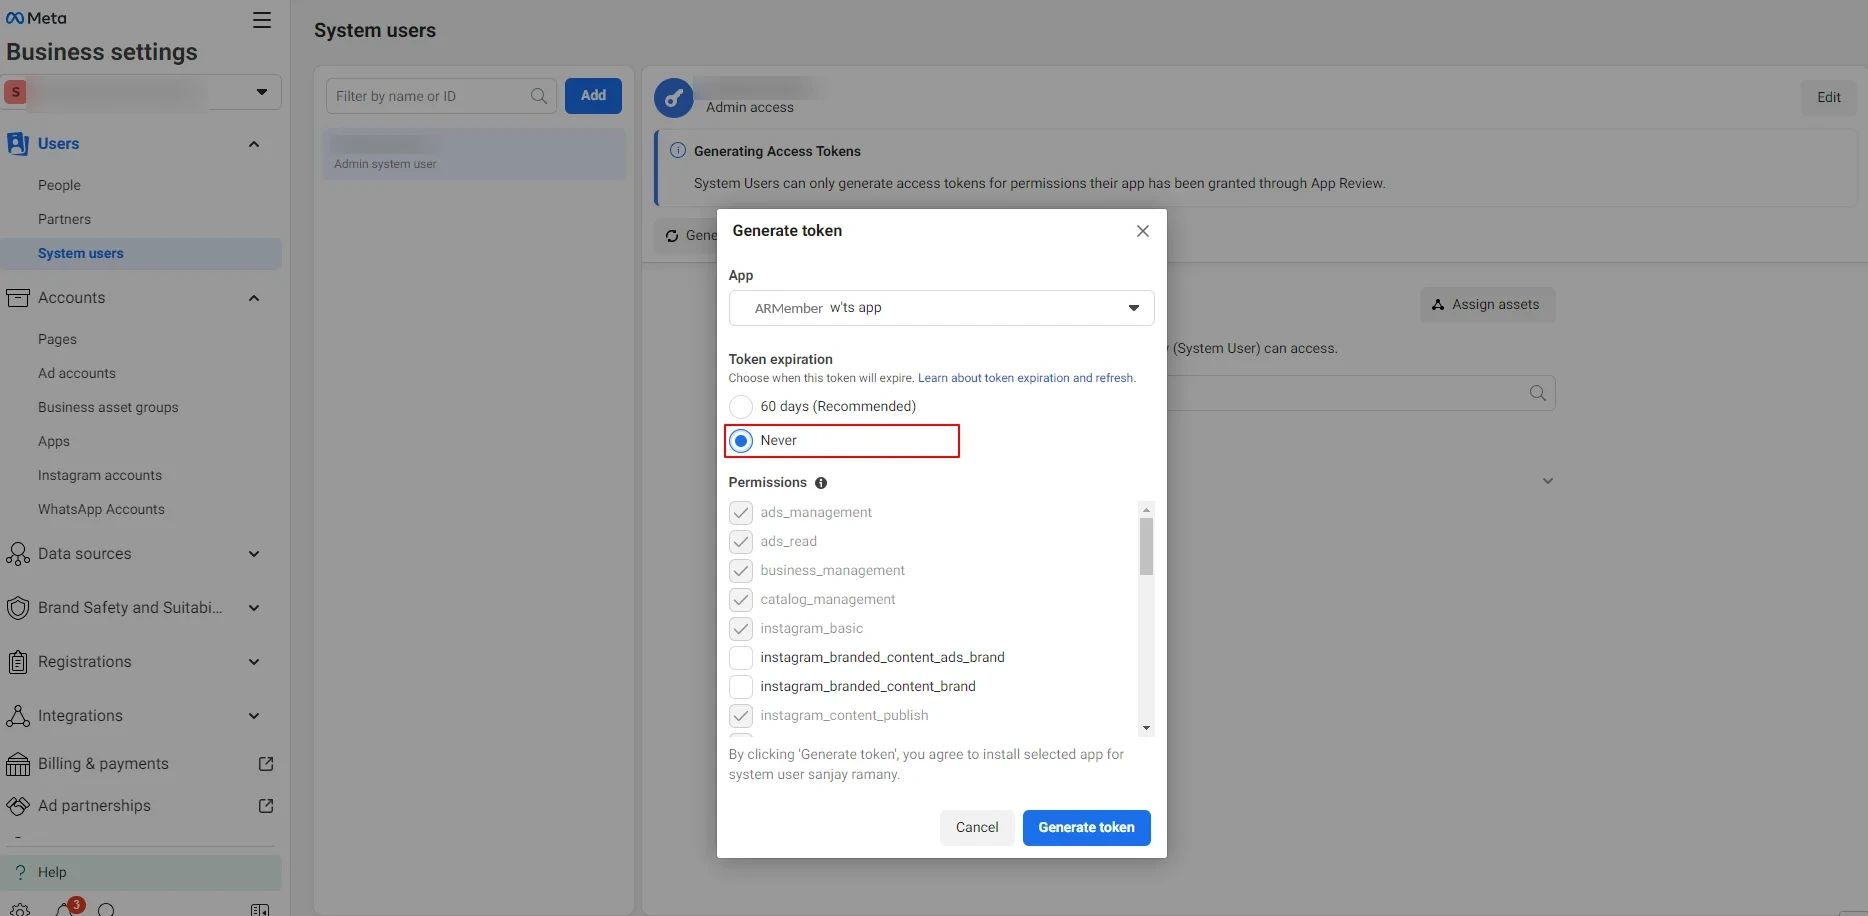The height and width of the screenshot is (916, 1868).
Task: Open settings gear at sidebar bottom
Action: (20, 910)
